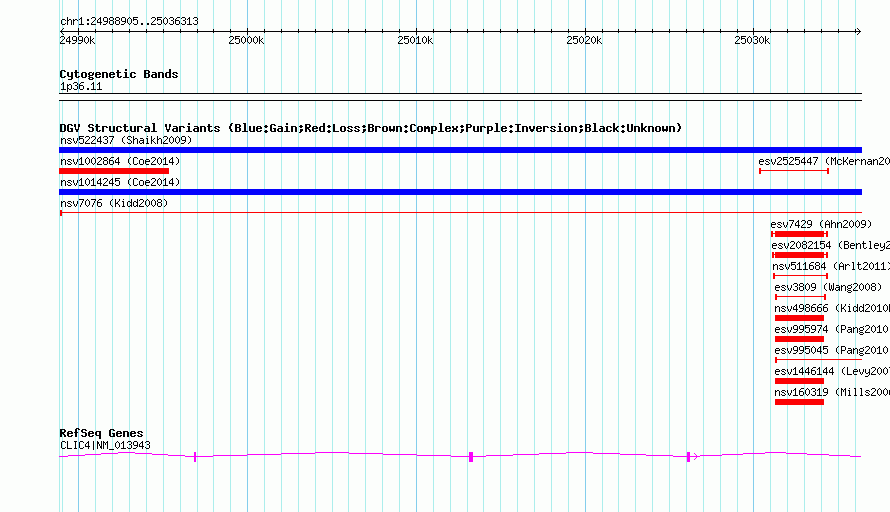Select the thin red nsv7076 line

coord(460,213)
